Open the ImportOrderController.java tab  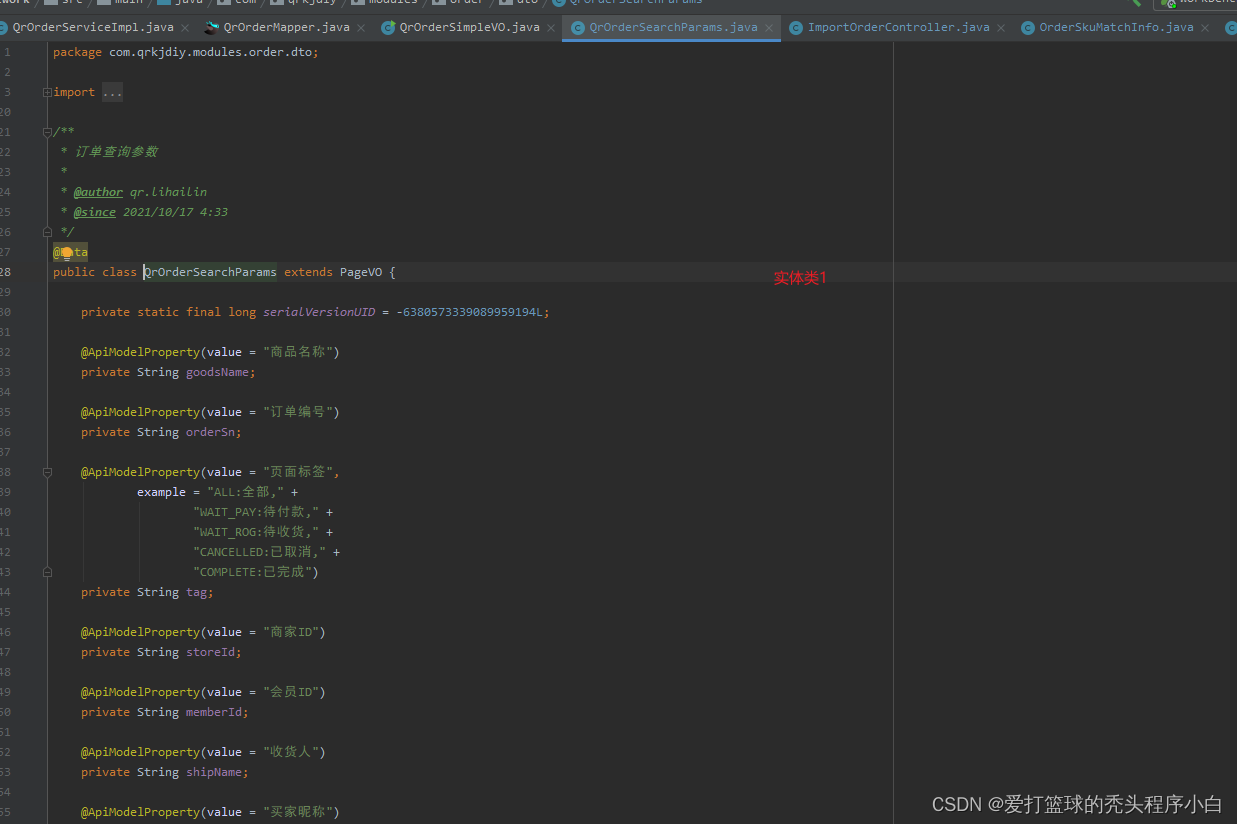click(x=898, y=28)
